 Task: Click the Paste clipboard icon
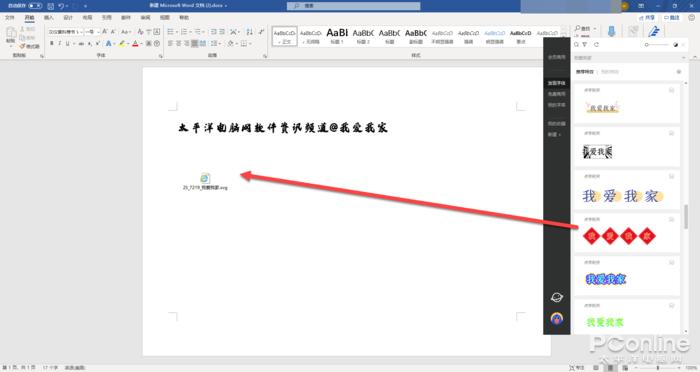click(11, 33)
